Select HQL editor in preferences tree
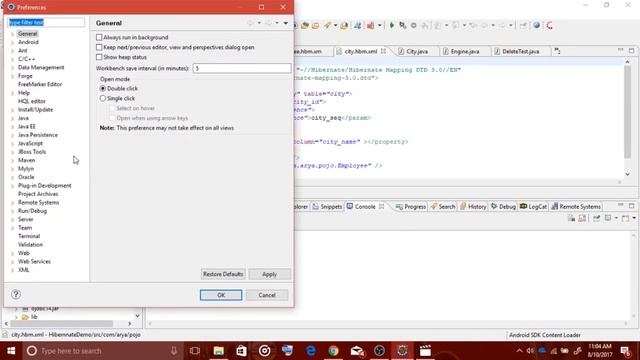The image size is (640, 360). [x=32, y=101]
